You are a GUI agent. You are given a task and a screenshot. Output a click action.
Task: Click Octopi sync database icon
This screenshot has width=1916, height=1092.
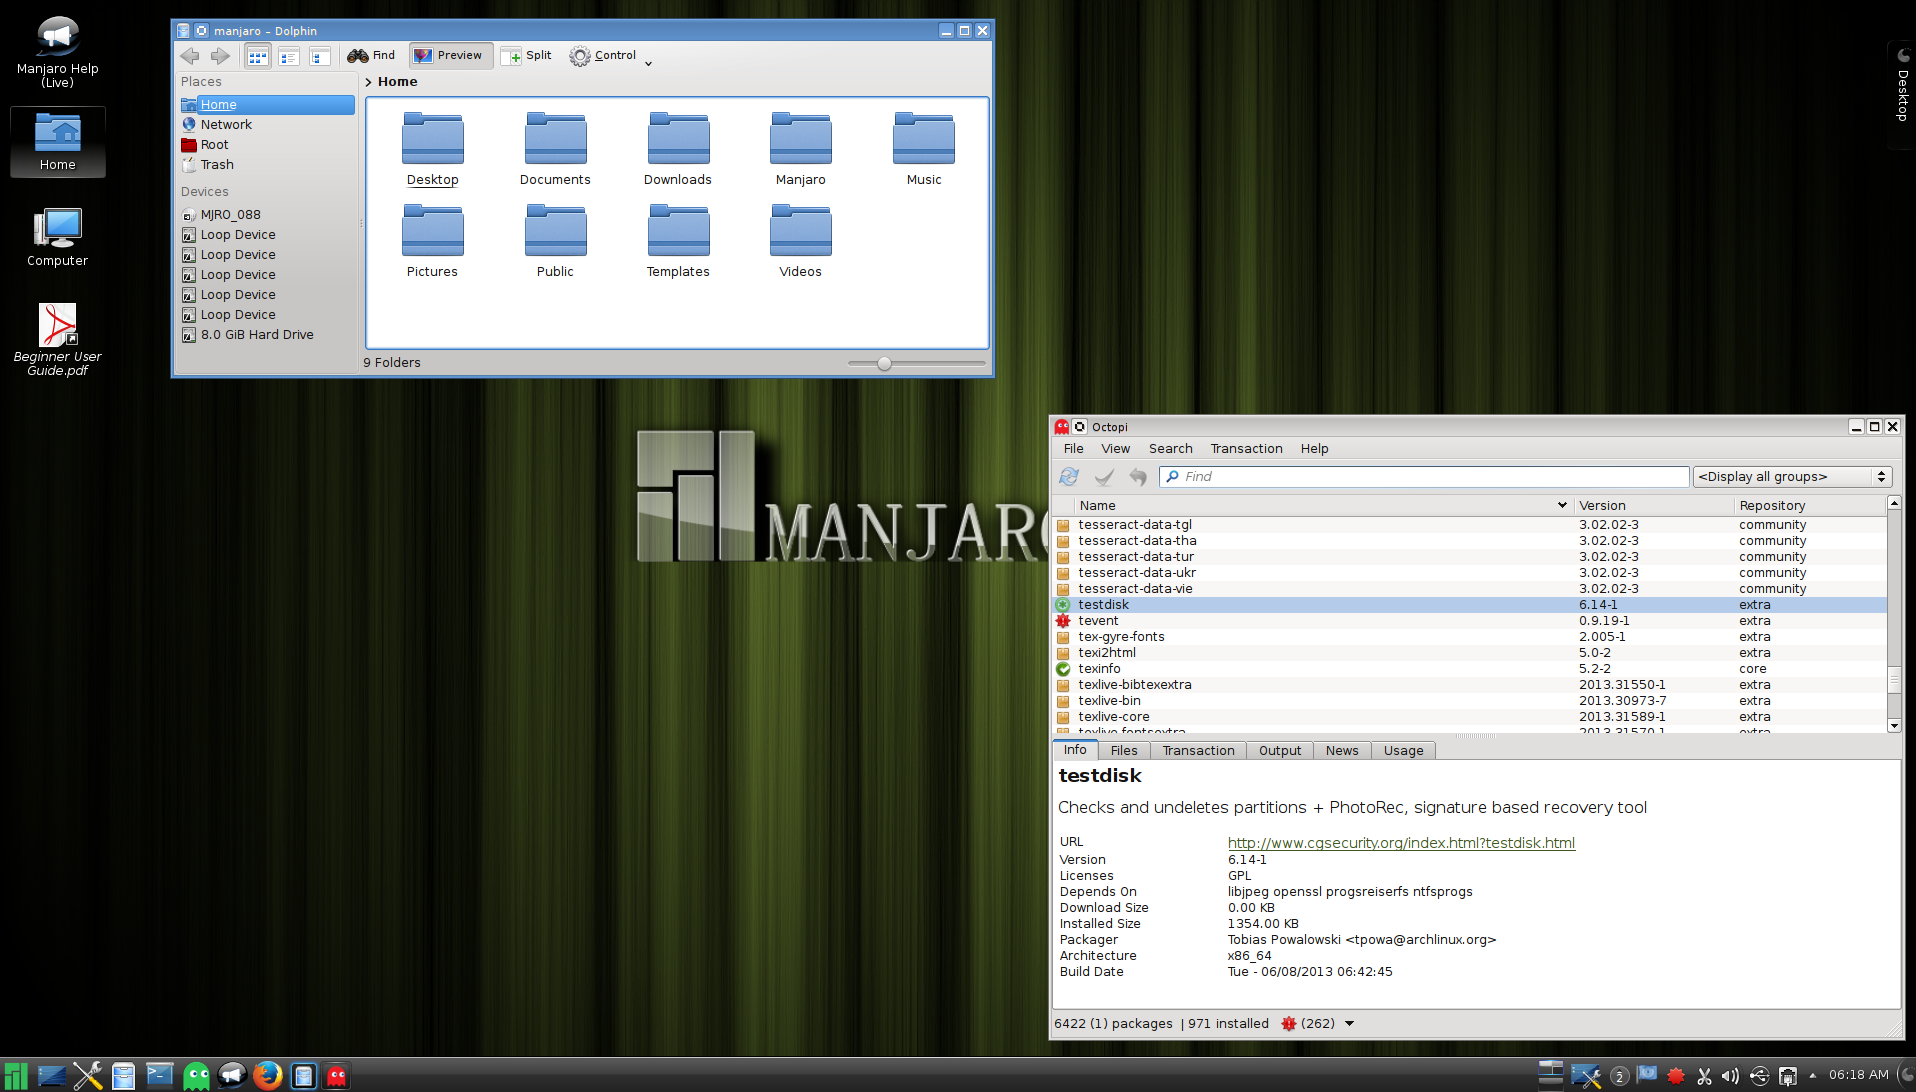tap(1069, 477)
